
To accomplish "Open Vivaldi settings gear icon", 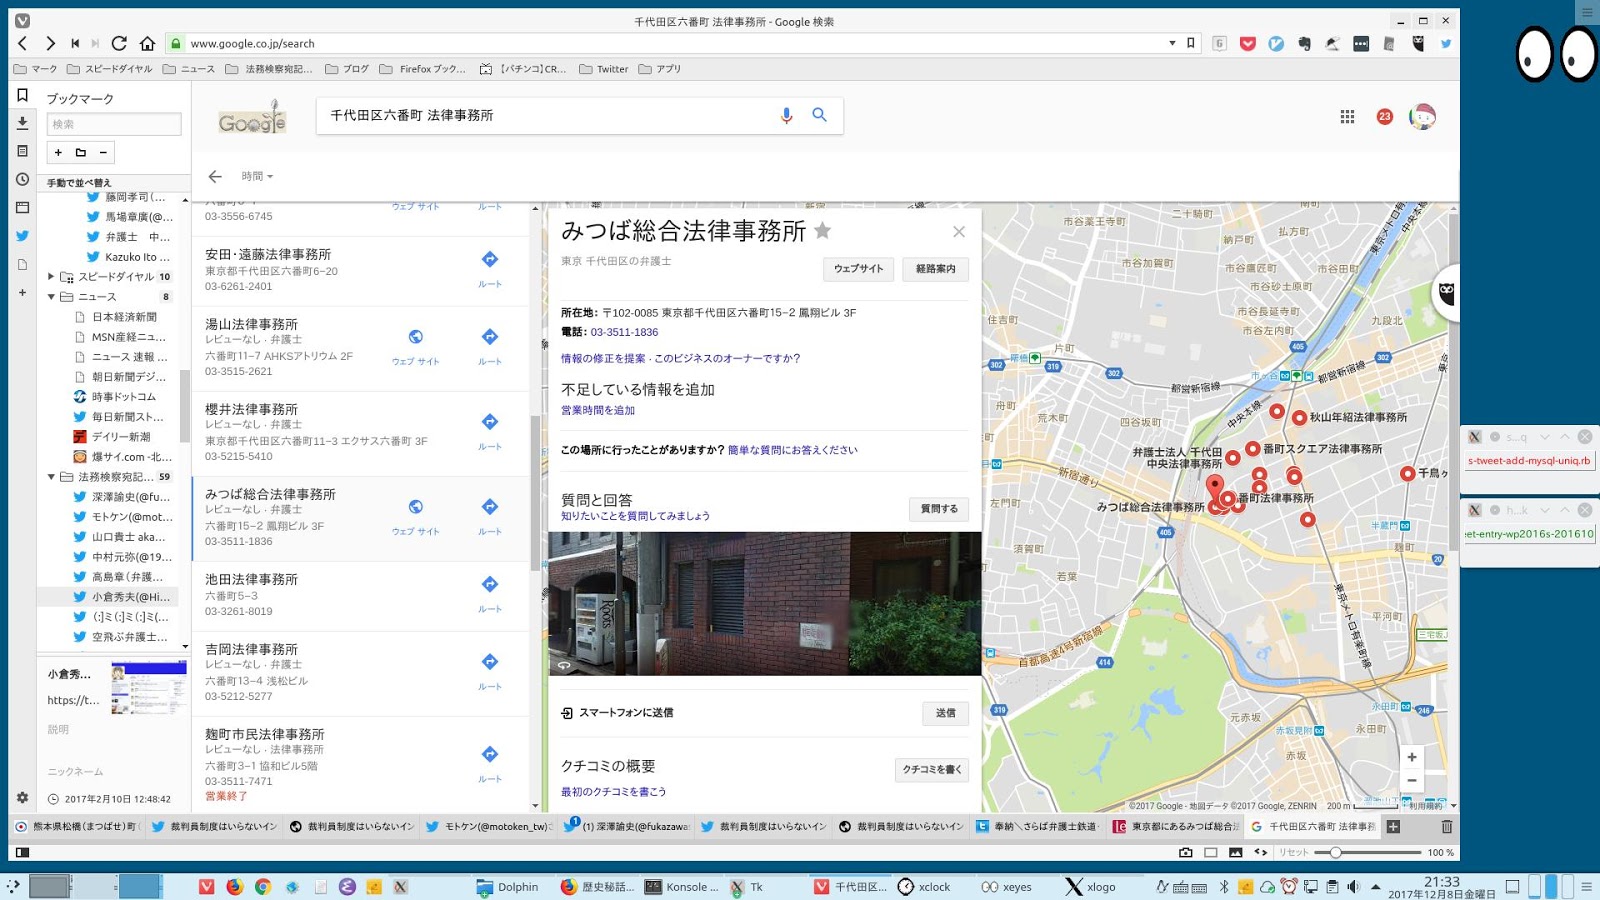I will 22,797.
